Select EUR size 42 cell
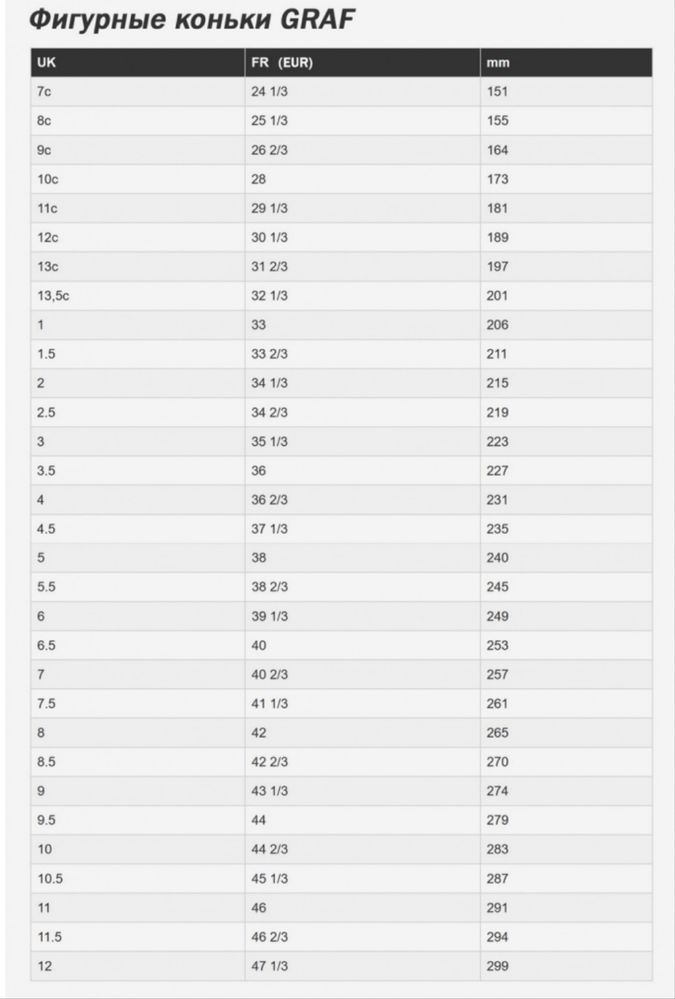The width and height of the screenshot is (675, 999). (x=363, y=733)
